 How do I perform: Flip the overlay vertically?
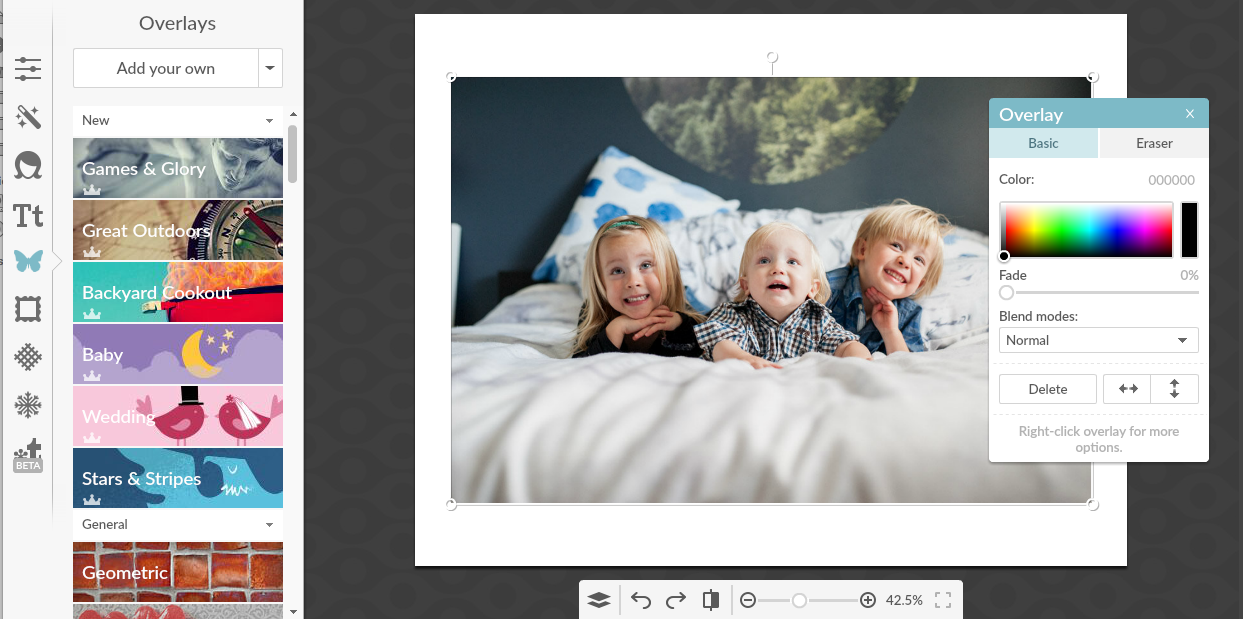pyautogui.click(x=1175, y=389)
